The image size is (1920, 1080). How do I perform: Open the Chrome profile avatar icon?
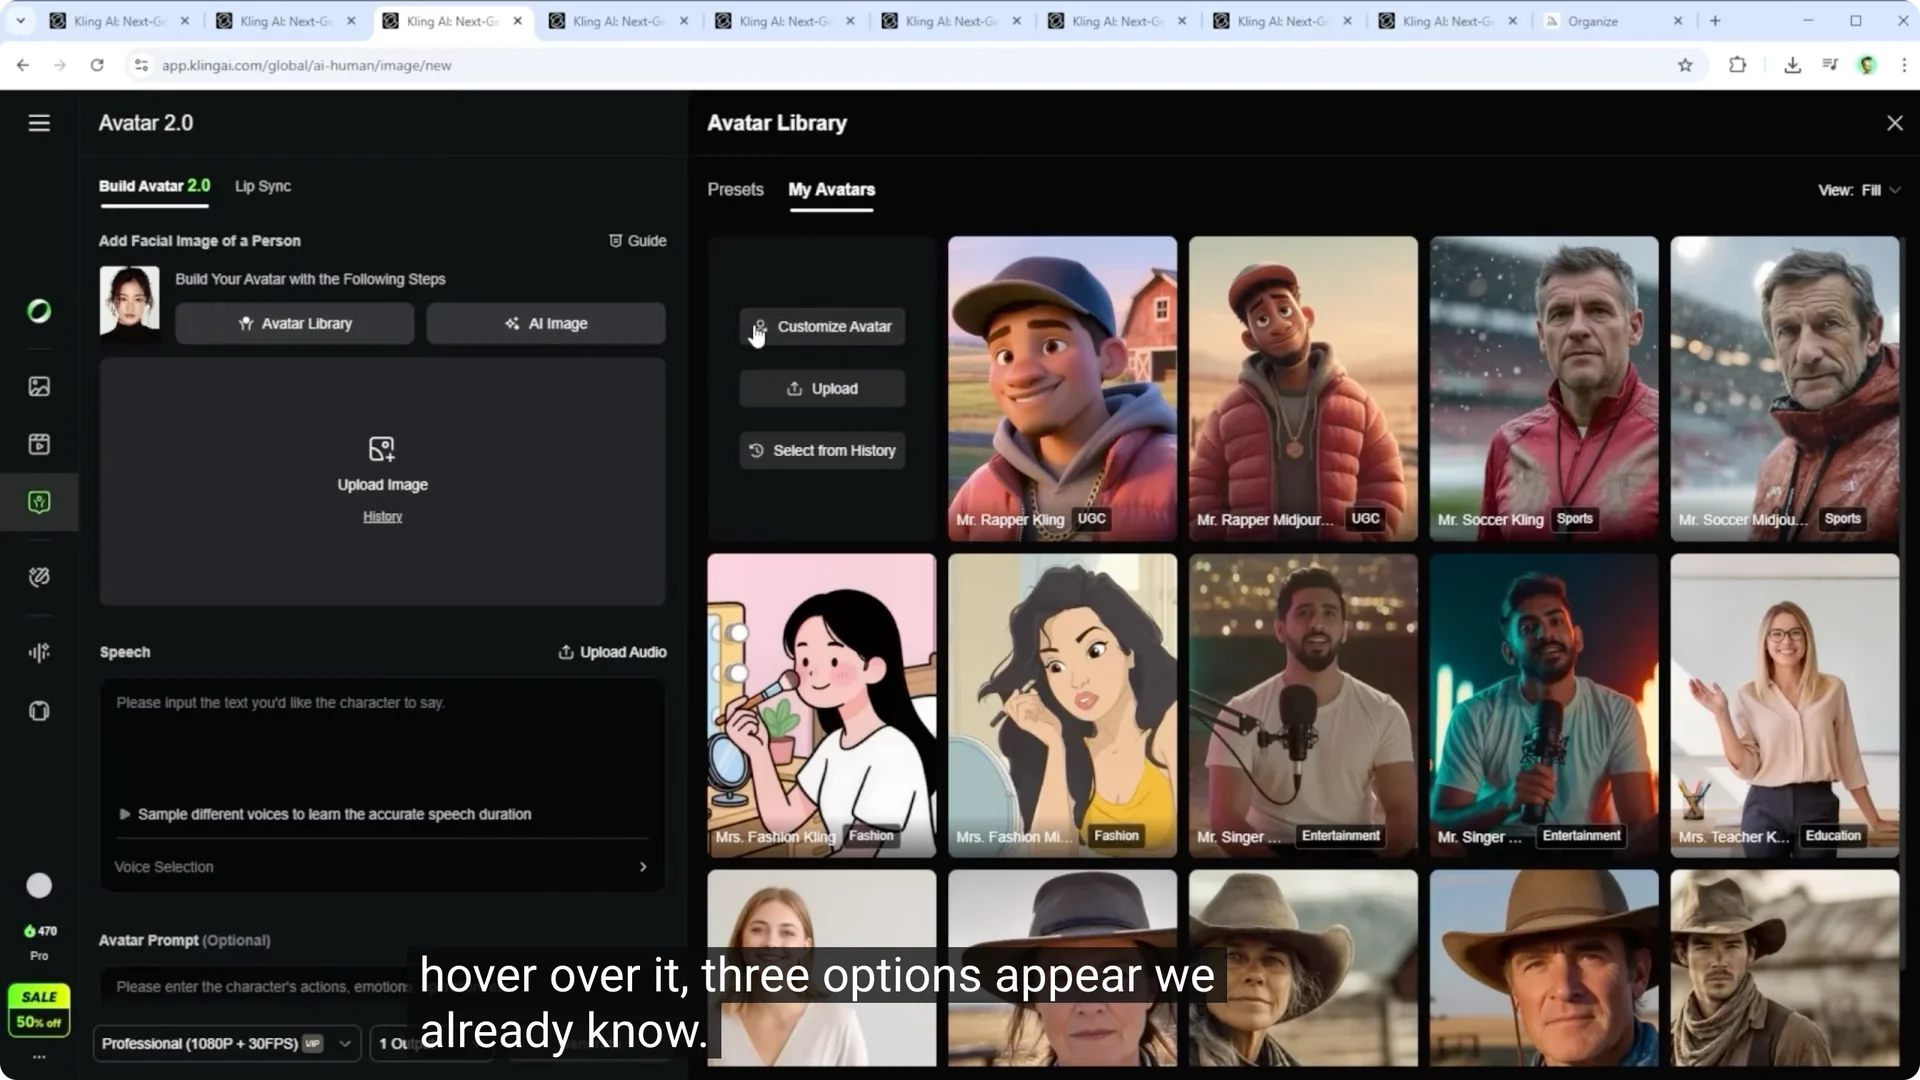coord(1867,65)
